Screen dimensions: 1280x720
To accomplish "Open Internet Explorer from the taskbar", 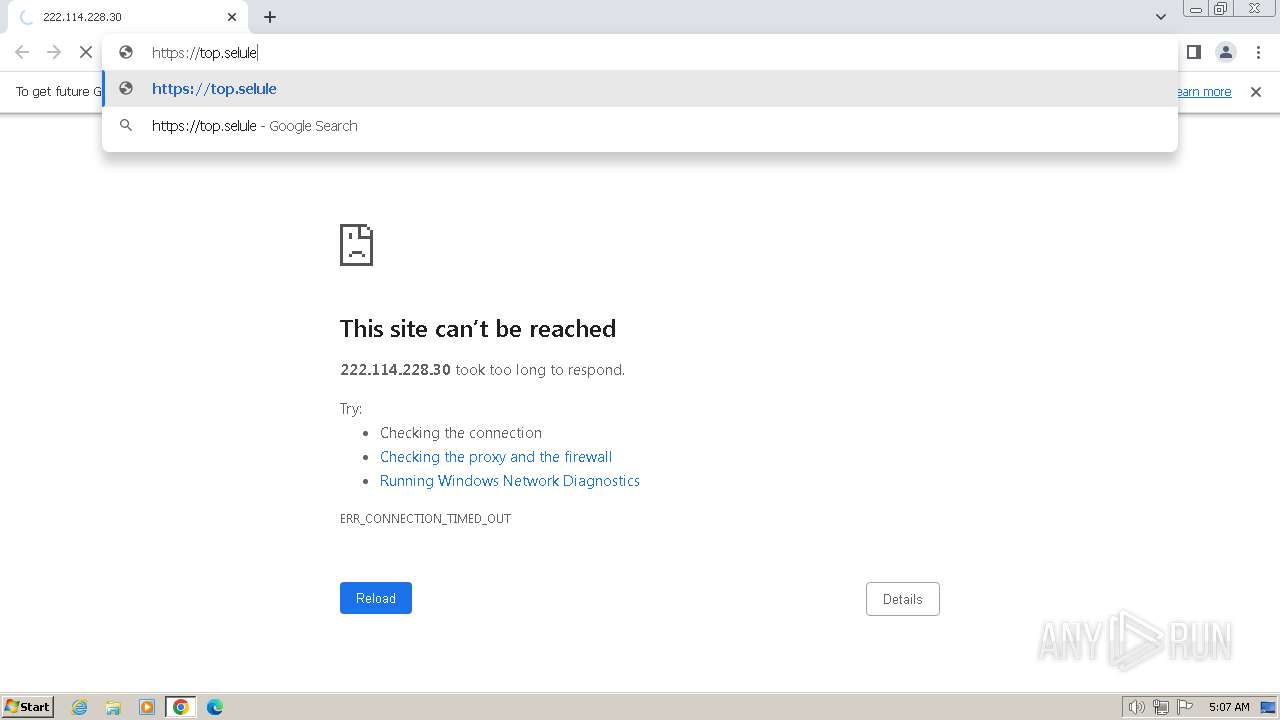I will pos(80,707).
